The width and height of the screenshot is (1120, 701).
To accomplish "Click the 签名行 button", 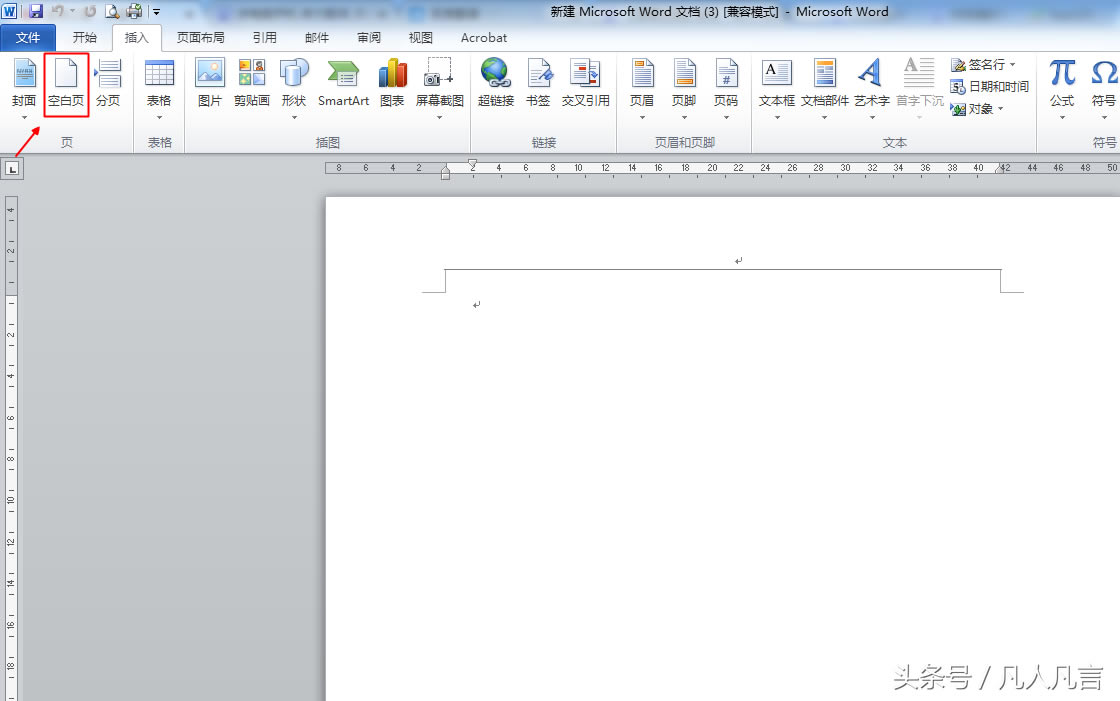I will point(983,65).
